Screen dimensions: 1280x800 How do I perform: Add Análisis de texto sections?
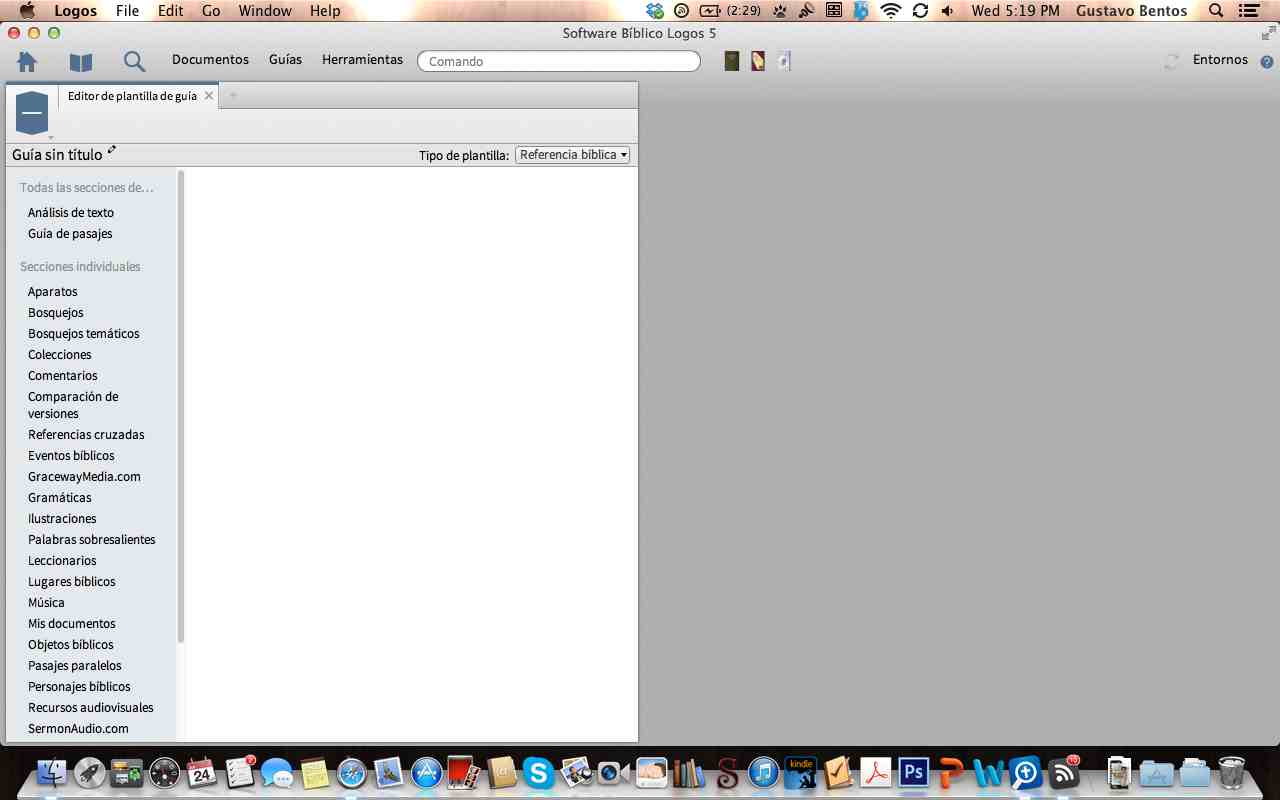pyautogui.click(x=71, y=213)
